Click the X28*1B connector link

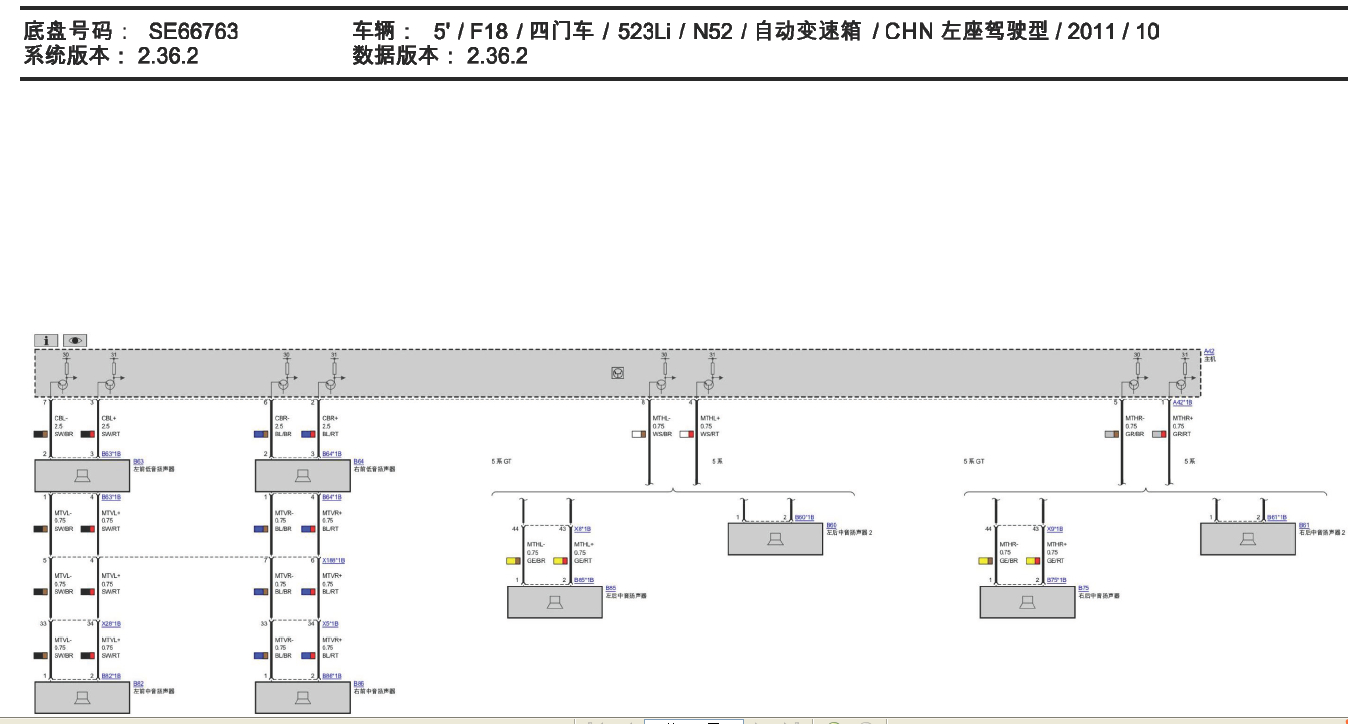point(111,623)
